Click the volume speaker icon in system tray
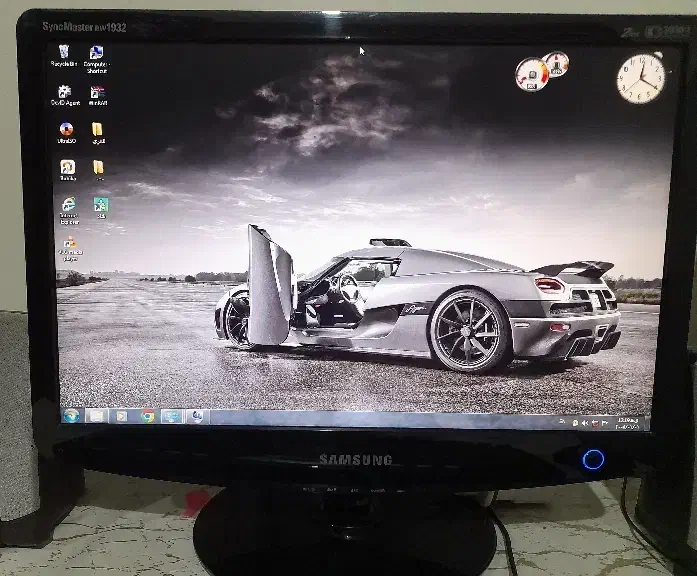The width and height of the screenshot is (697, 576). pos(584,423)
